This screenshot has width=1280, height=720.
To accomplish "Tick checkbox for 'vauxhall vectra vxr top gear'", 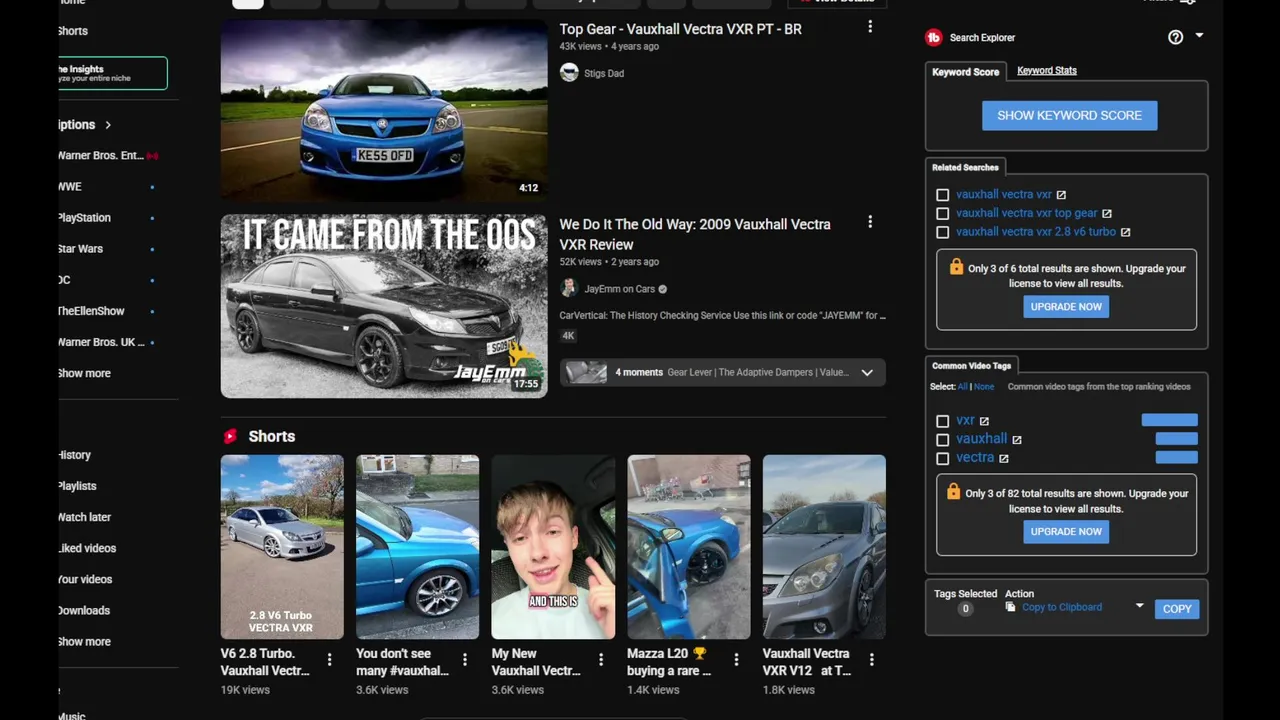I will coord(942,213).
